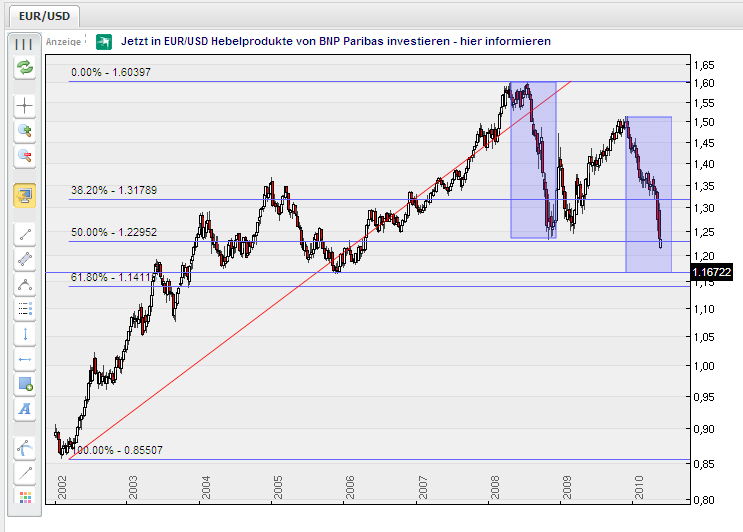This screenshot has width=743, height=532.
Task: Click the 0,80 price axis label
Action: 704,499
